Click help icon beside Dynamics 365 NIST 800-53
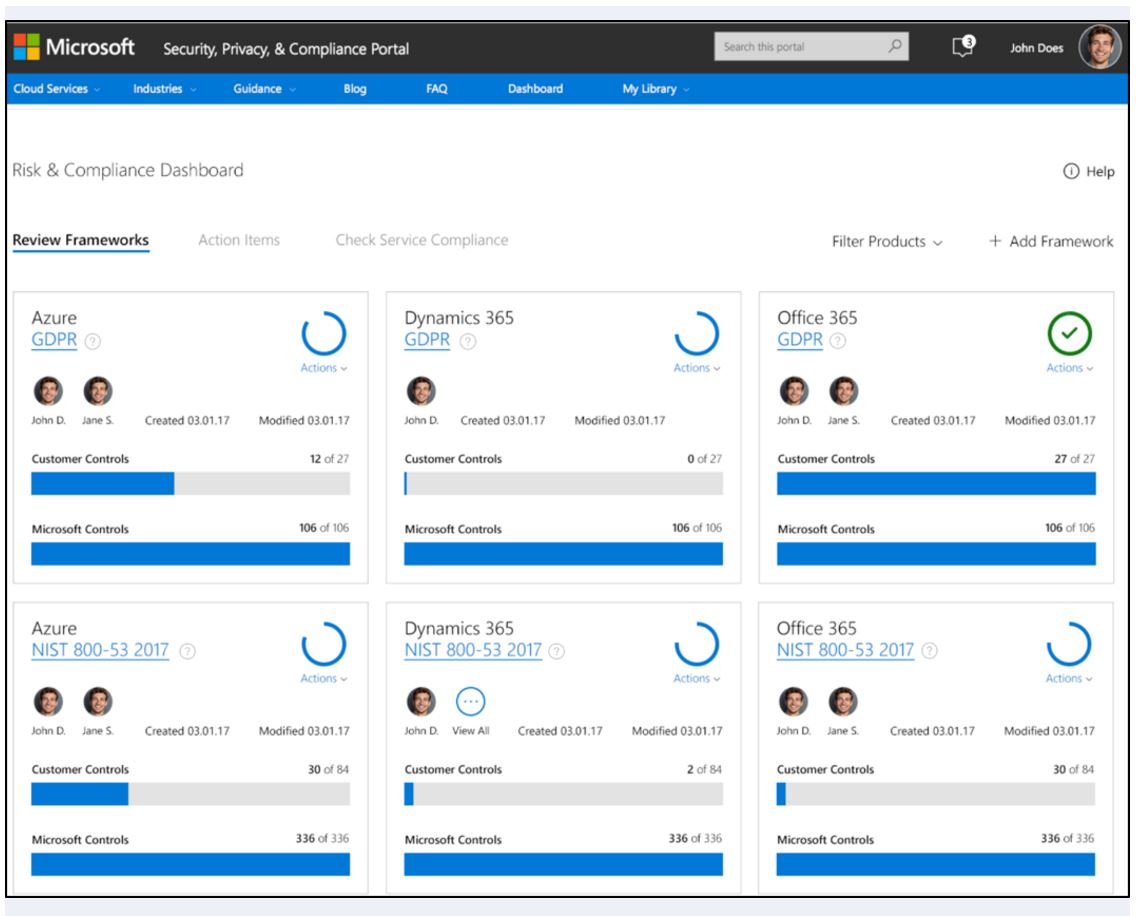 pos(556,651)
